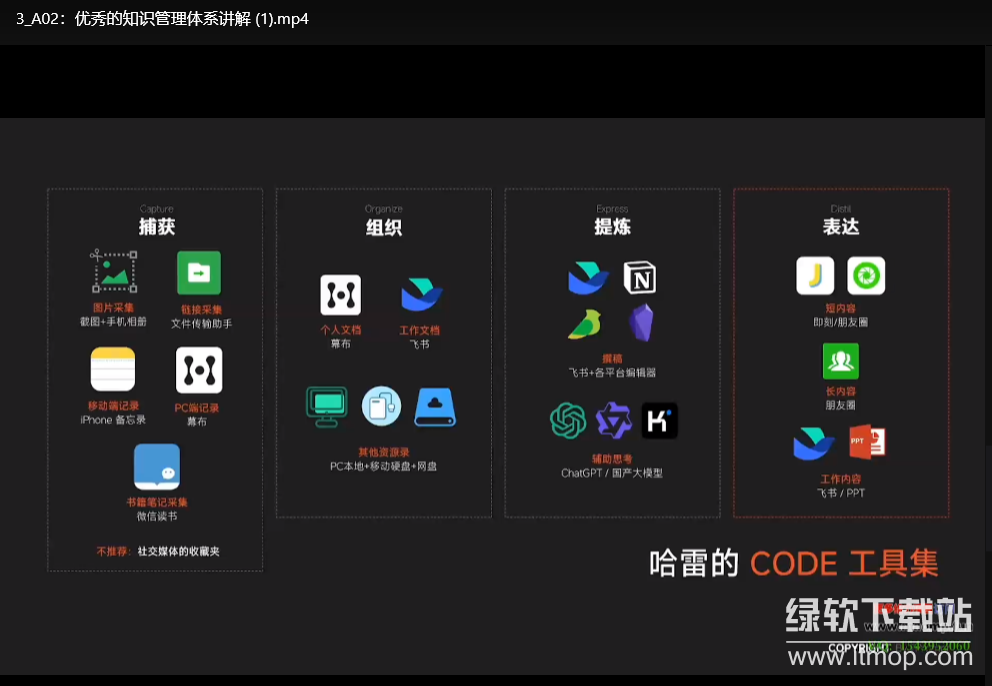Select the 飞书 icon above 工作文档
Image resolution: width=992 pixels, height=686 pixels.
pyautogui.click(x=421, y=295)
